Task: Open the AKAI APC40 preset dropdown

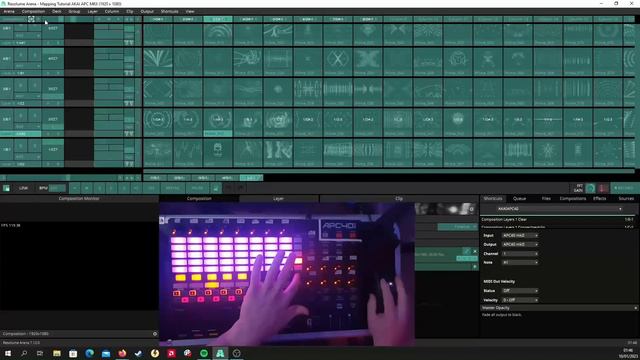Action: click(560, 209)
